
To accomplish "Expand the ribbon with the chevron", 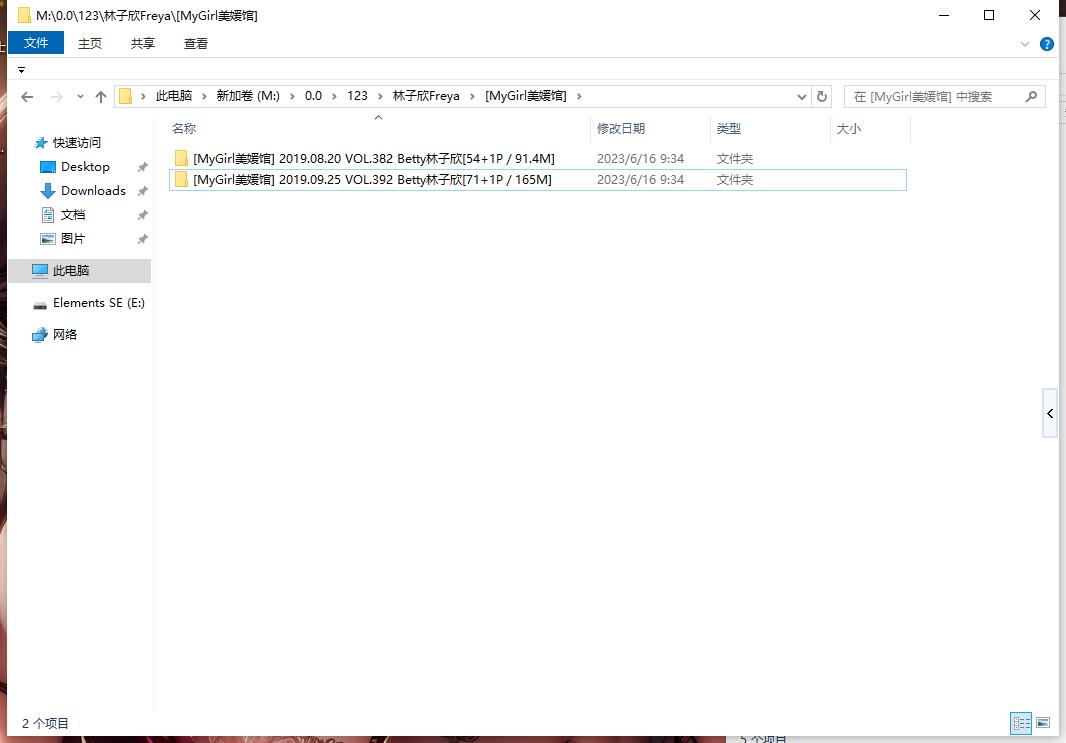I will (x=1025, y=44).
